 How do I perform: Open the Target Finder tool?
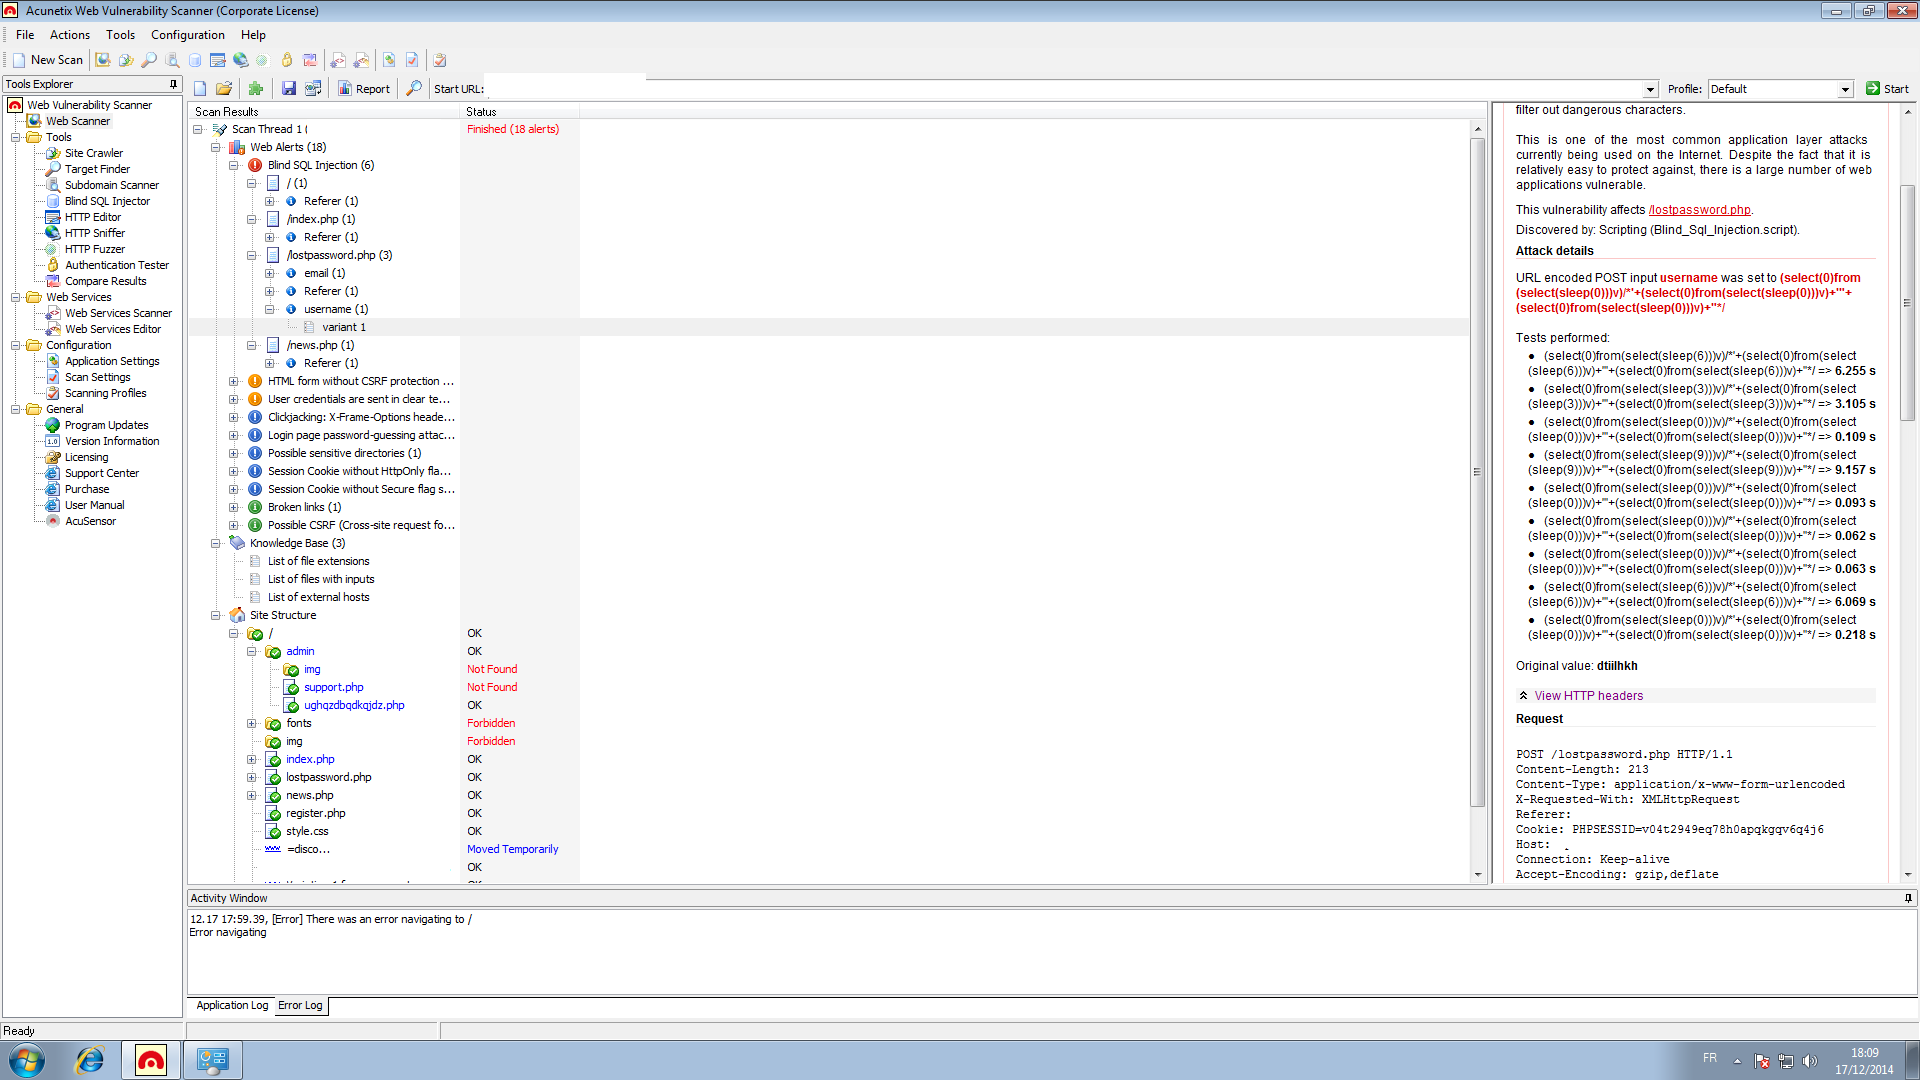[96, 169]
